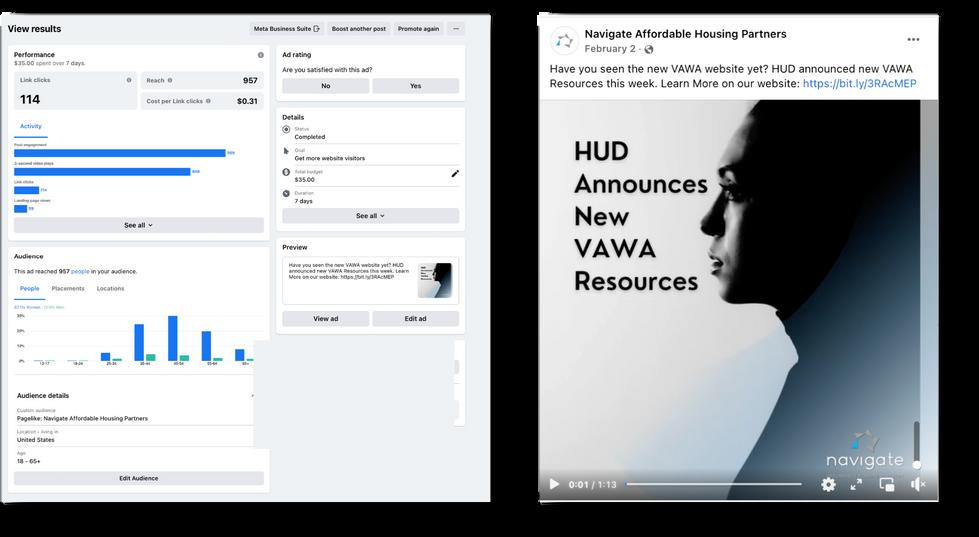Click the Edit ad button
979x537 pixels.
(415, 318)
